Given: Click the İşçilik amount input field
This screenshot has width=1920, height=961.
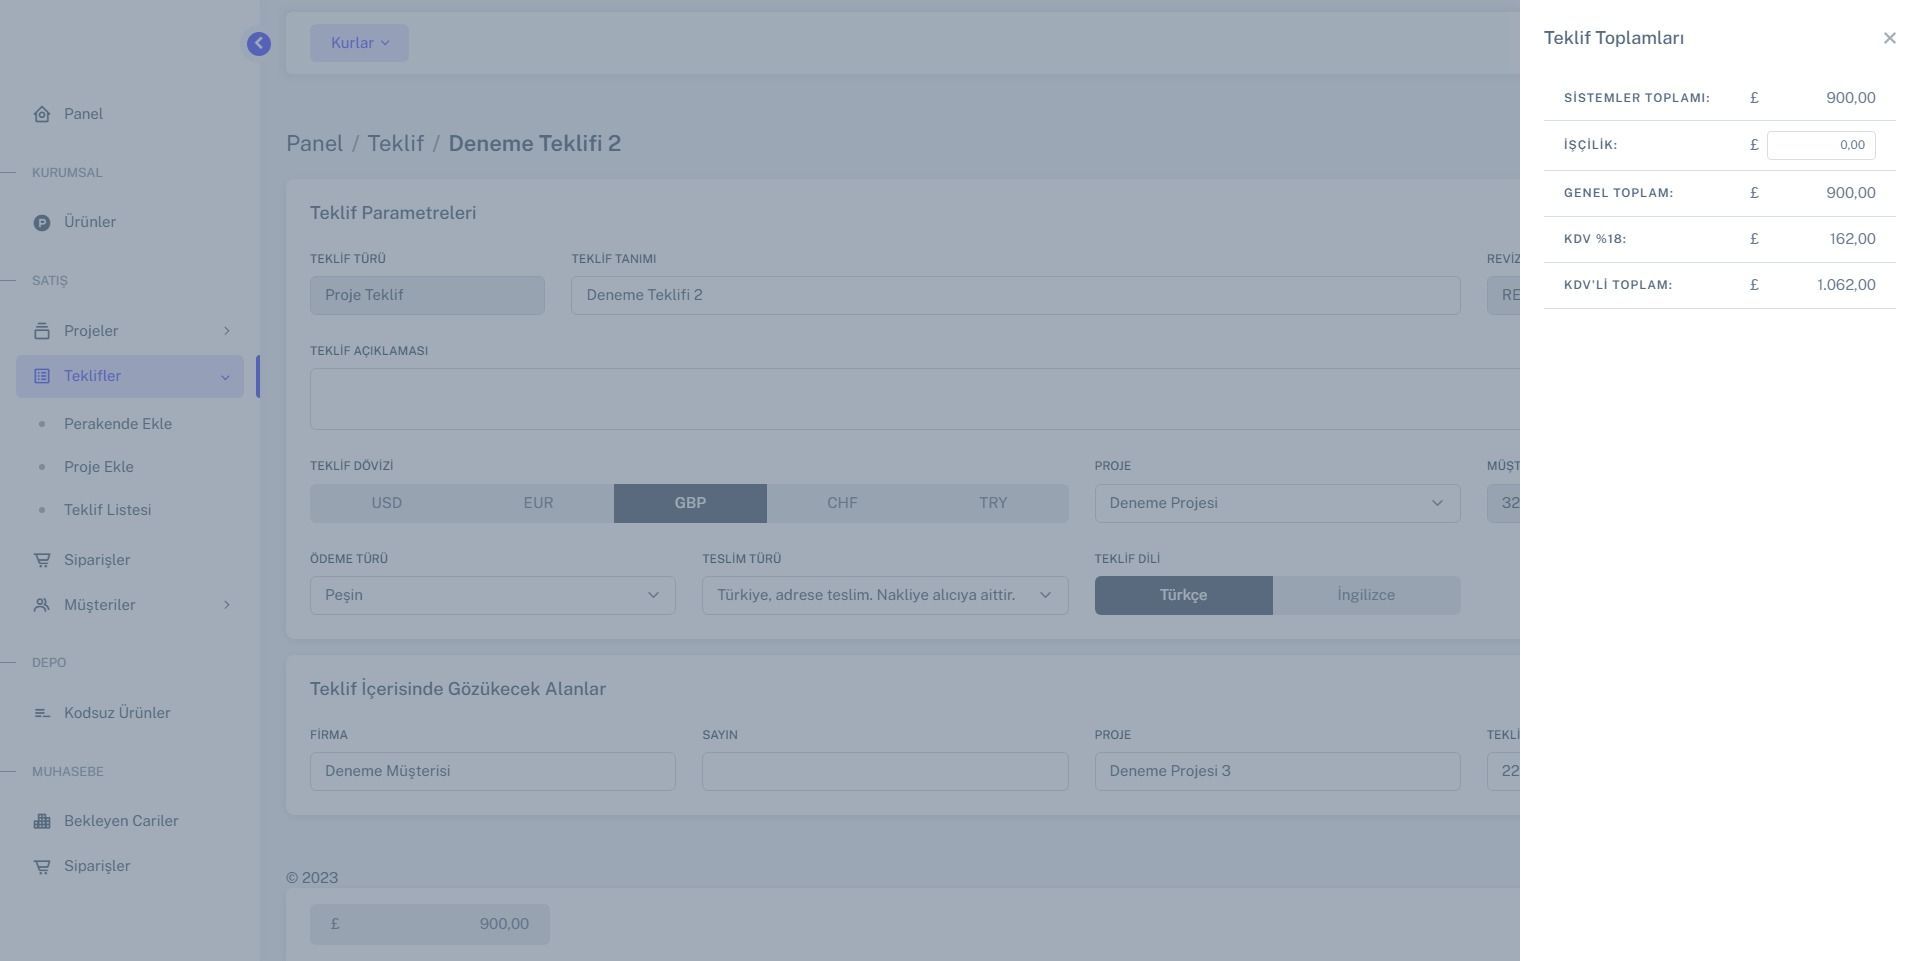Looking at the screenshot, I should (x=1820, y=145).
